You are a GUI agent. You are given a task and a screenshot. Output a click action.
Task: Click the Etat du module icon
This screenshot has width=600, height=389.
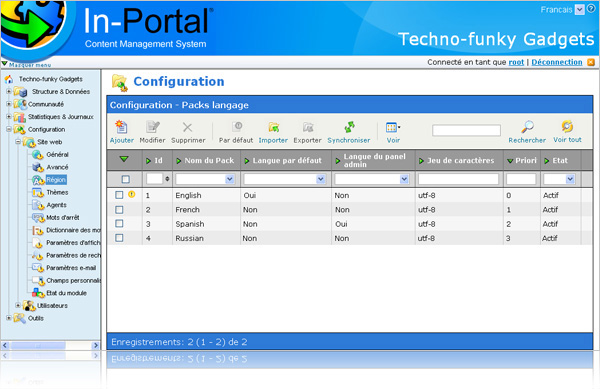click(x=38, y=293)
